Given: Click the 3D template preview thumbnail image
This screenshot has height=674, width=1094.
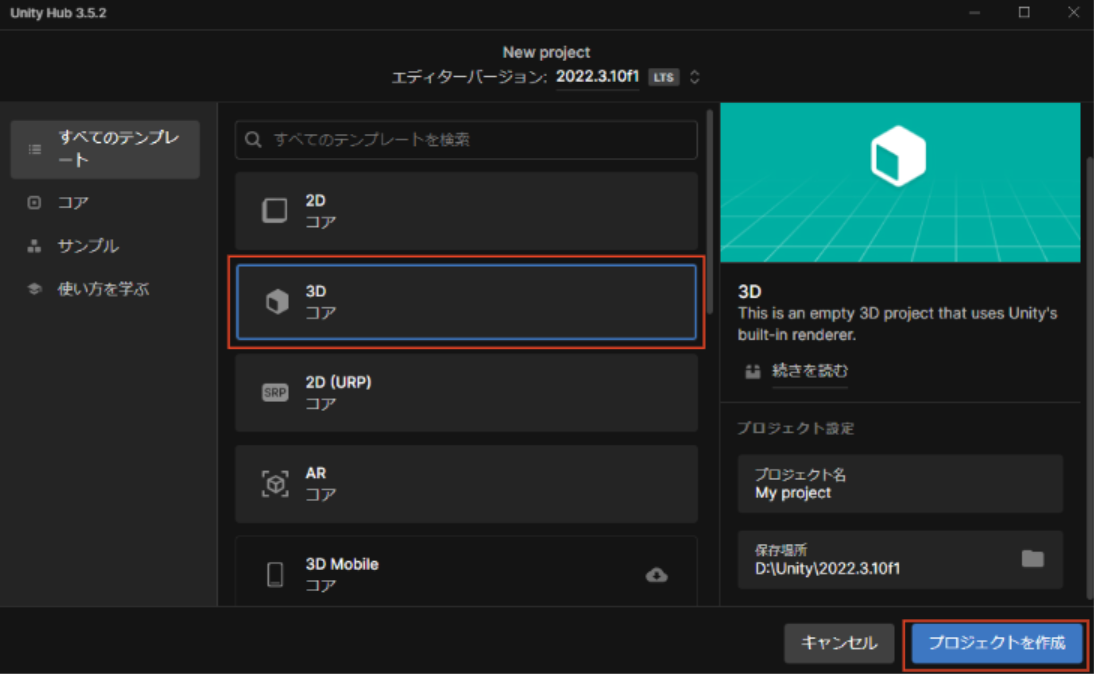Looking at the screenshot, I should pyautogui.click(x=899, y=181).
